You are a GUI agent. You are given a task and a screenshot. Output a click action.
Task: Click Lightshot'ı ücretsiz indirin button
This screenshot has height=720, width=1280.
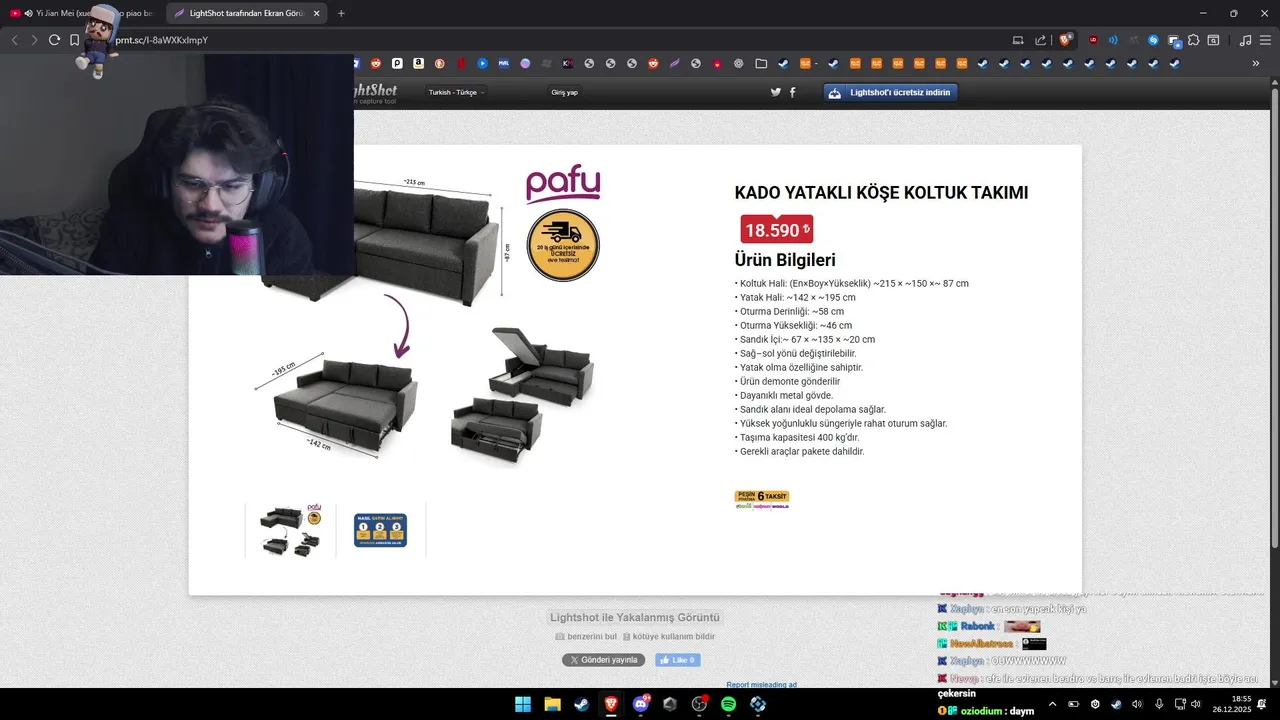890,92
